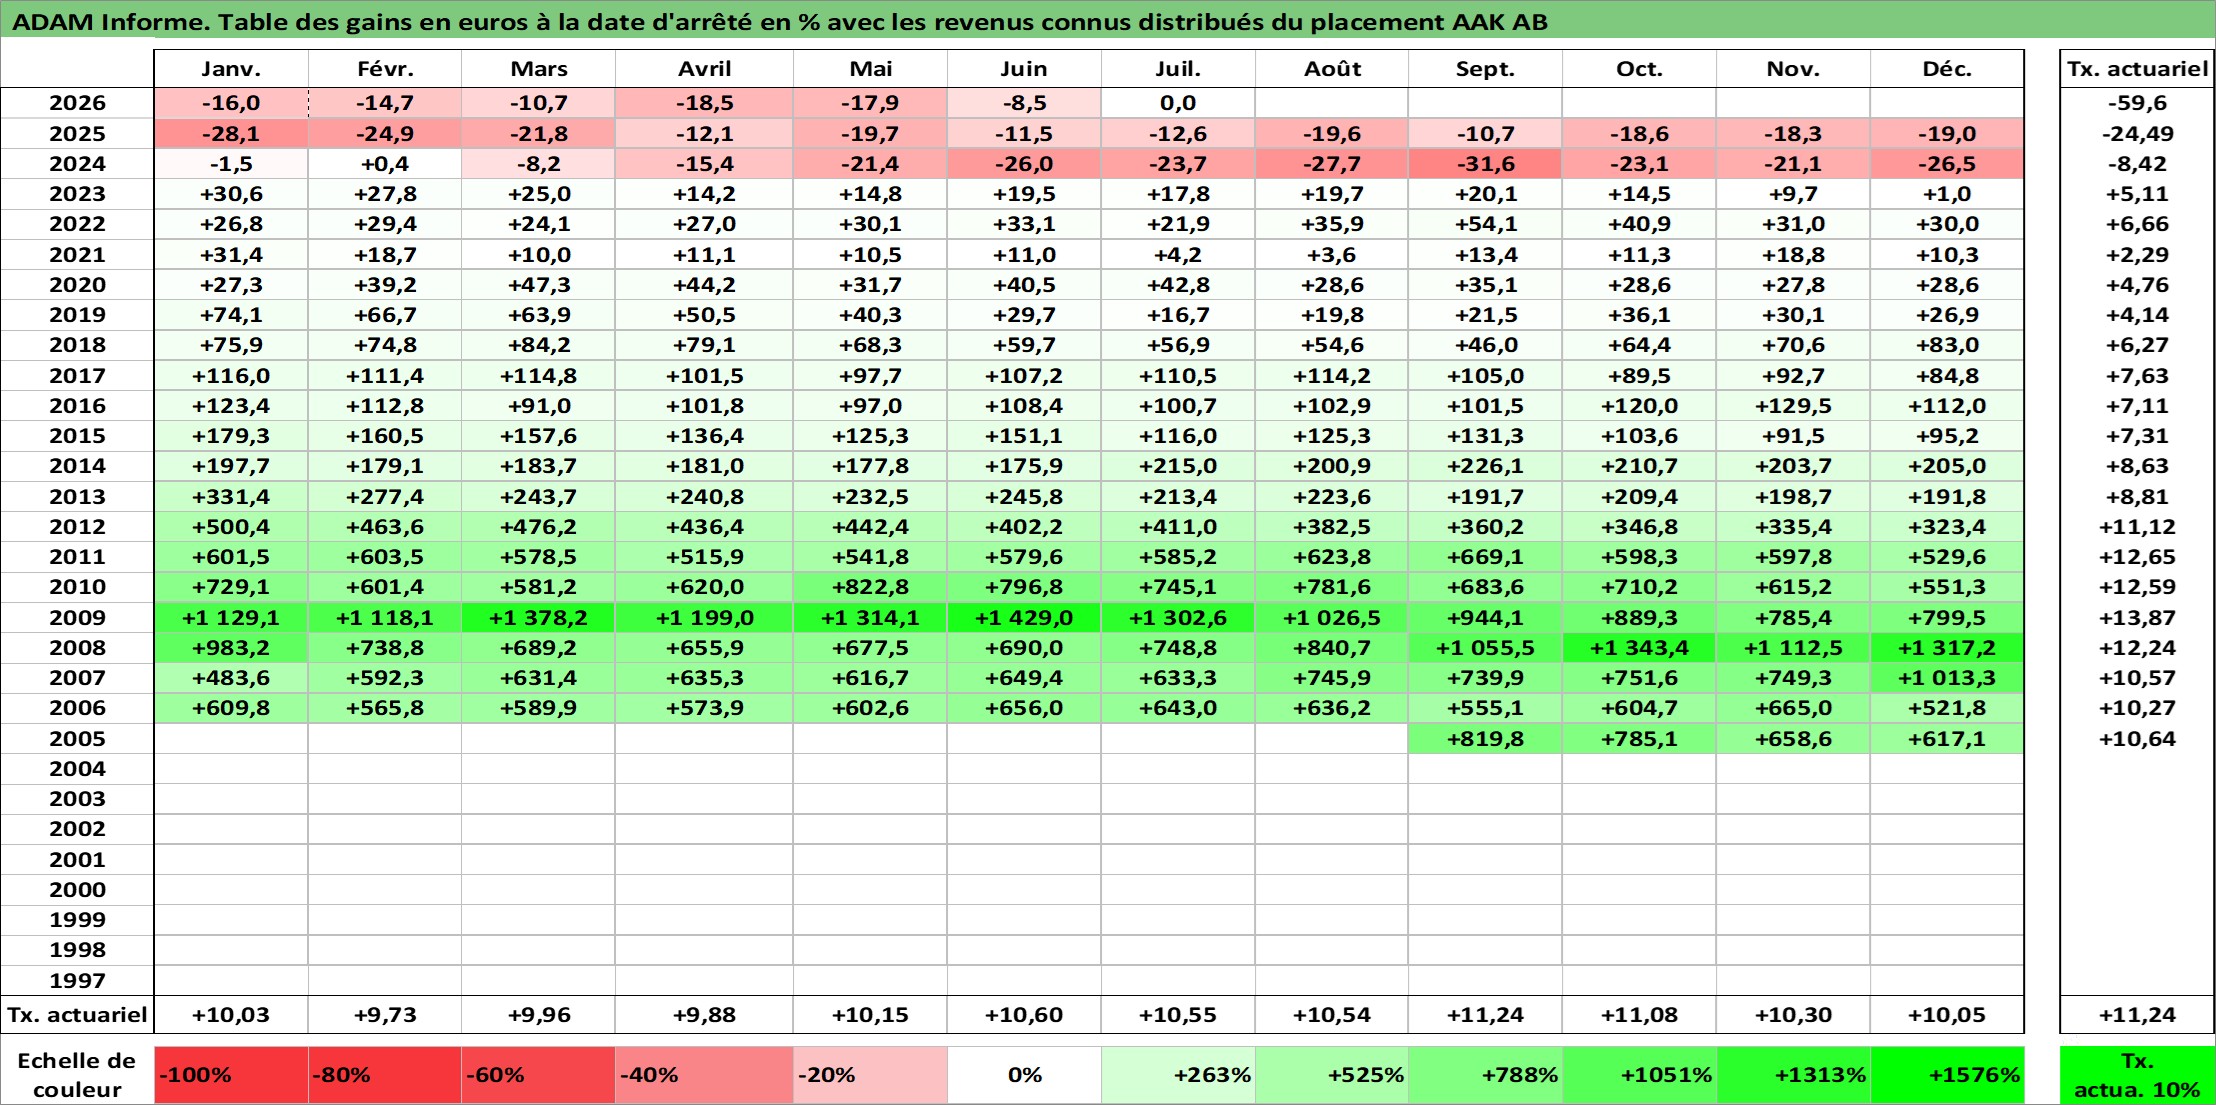Select the bottom row value +11,08
Screen dimensions: 2216x1105
pos(1639,1015)
